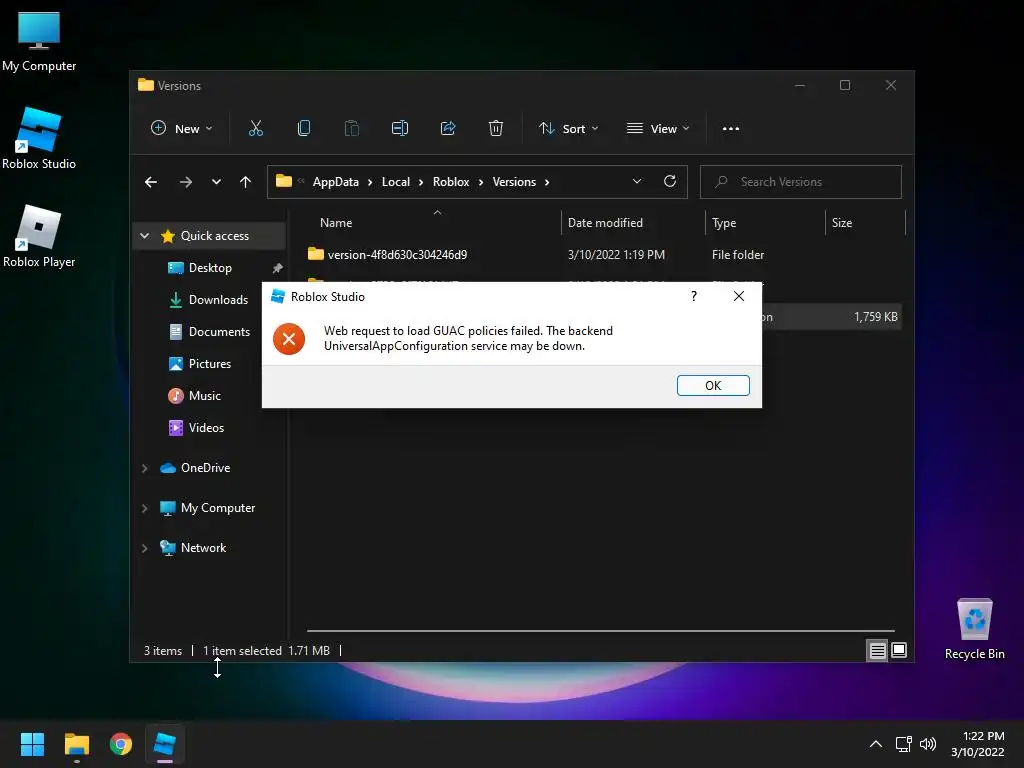Screen dimensions: 1024x768
Task: Click the Share icon in the toolbar
Action: tap(448, 129)
